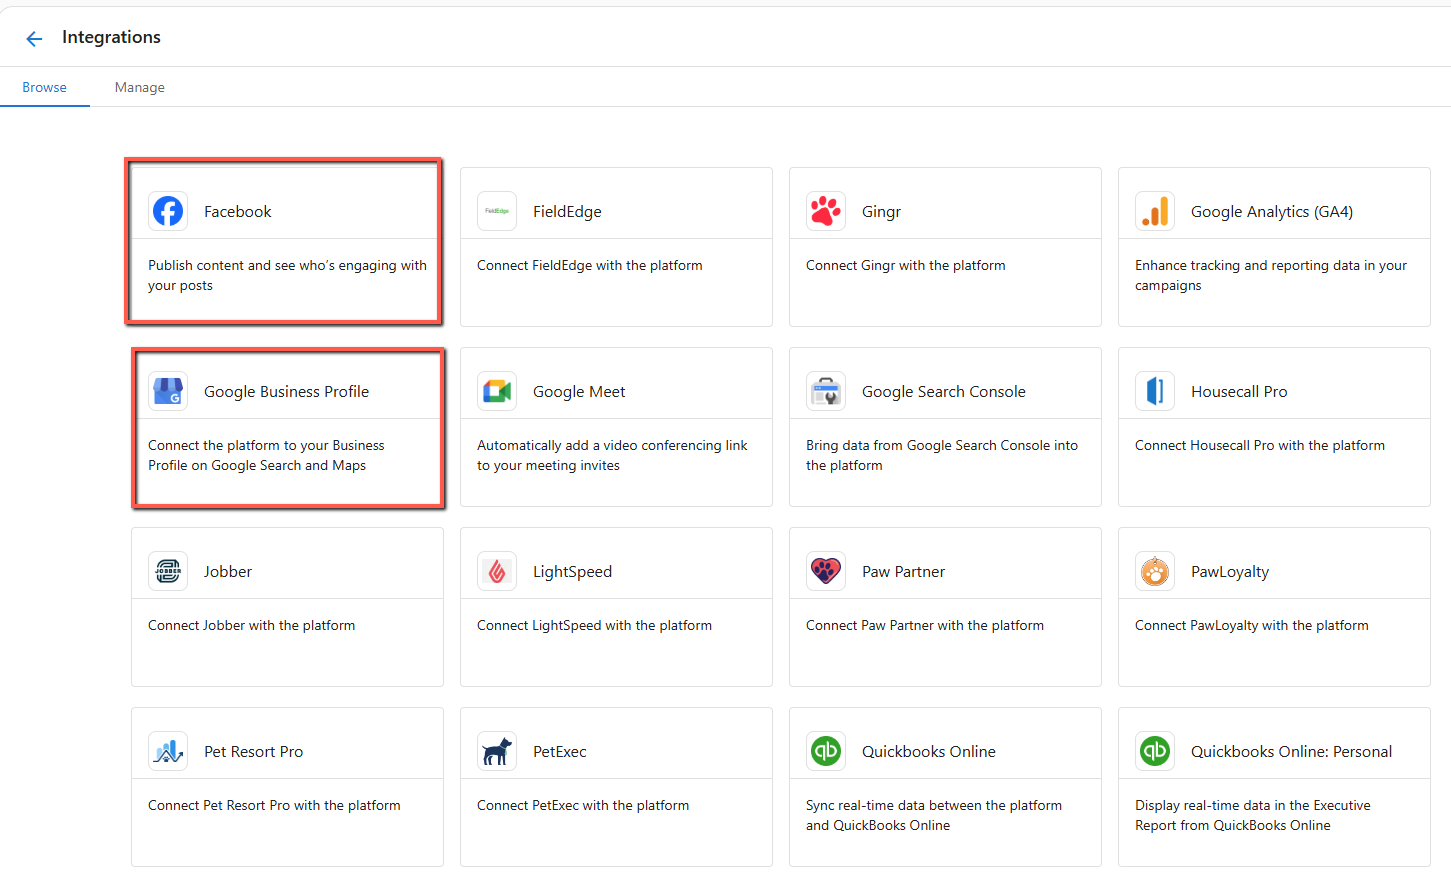
Task: Choose the PetExec integration title
Action: [x=560, y=751]
